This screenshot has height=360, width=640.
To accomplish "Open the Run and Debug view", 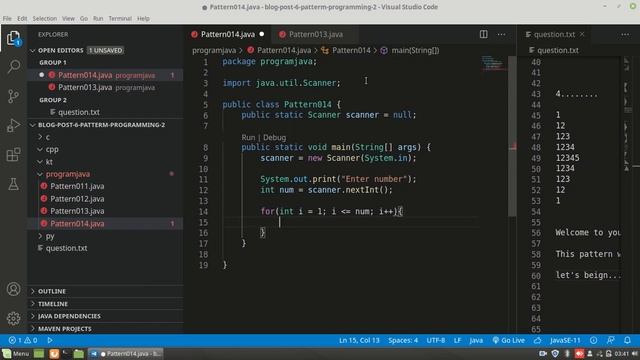I will pyautogui.click(x=13, y=125).
